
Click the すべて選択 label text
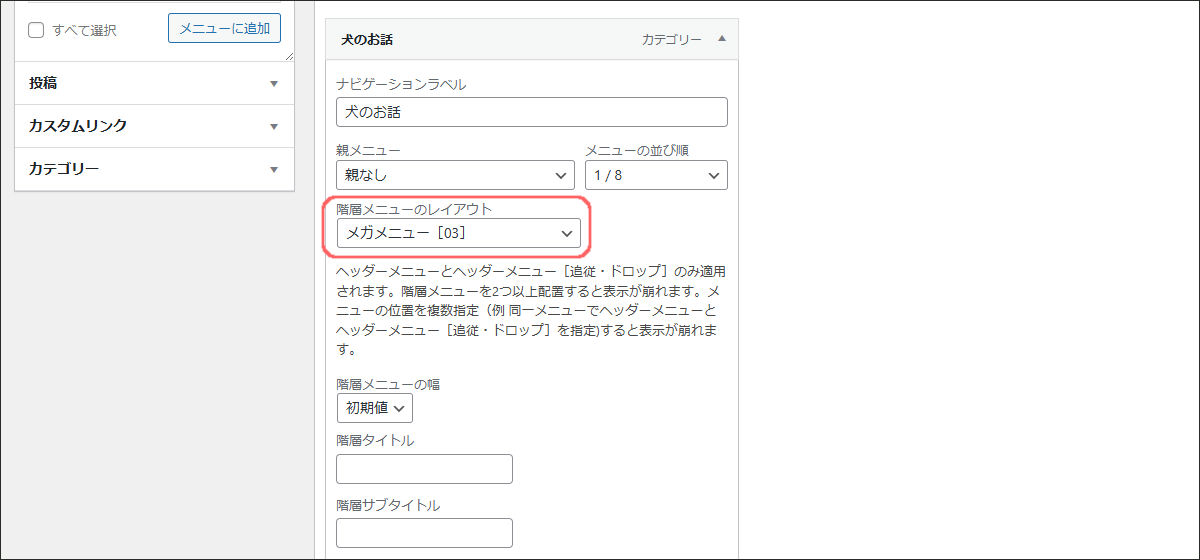point(85,30)
